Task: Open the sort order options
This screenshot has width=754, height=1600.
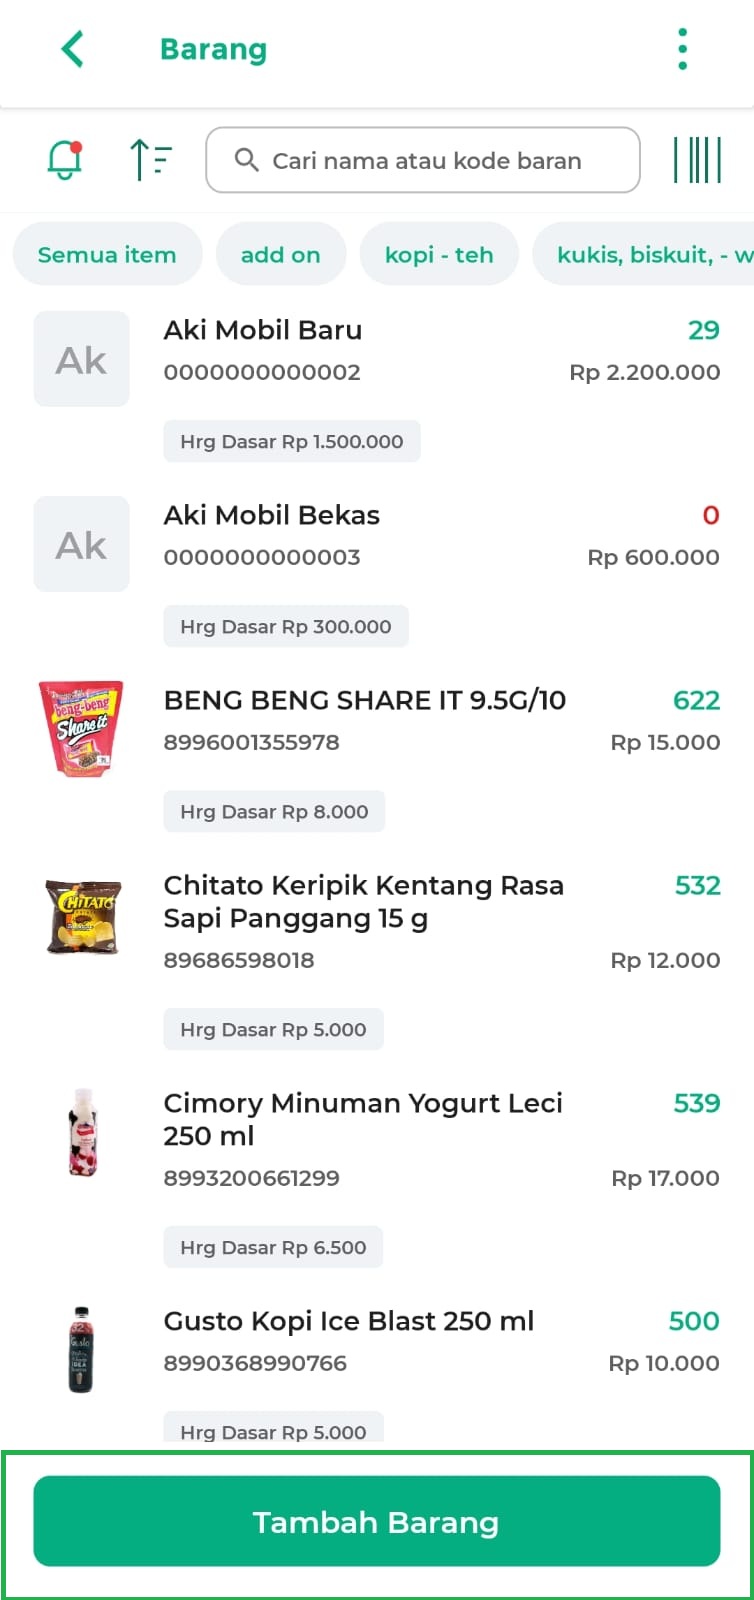Action: click(x=151, y=160)
